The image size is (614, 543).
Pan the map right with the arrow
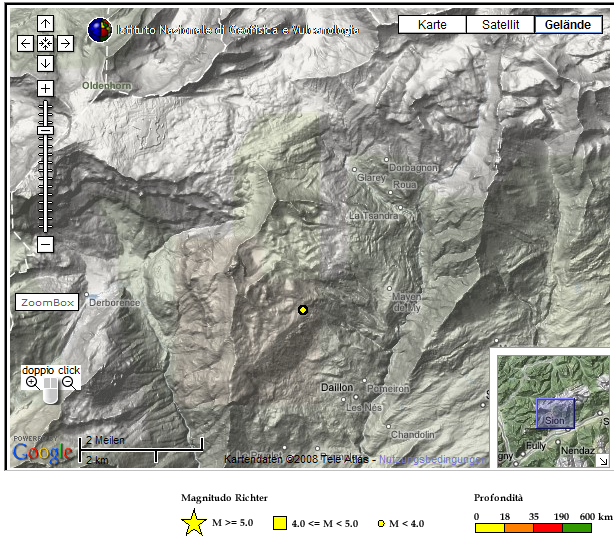pos(64,43)
